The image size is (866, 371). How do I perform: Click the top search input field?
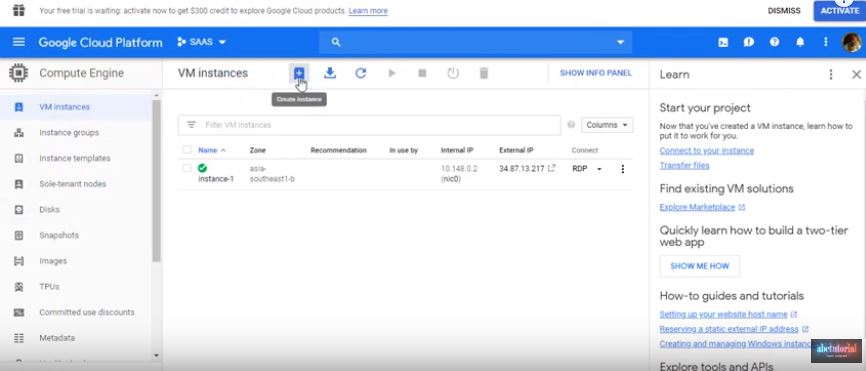(x=475, y=43)
